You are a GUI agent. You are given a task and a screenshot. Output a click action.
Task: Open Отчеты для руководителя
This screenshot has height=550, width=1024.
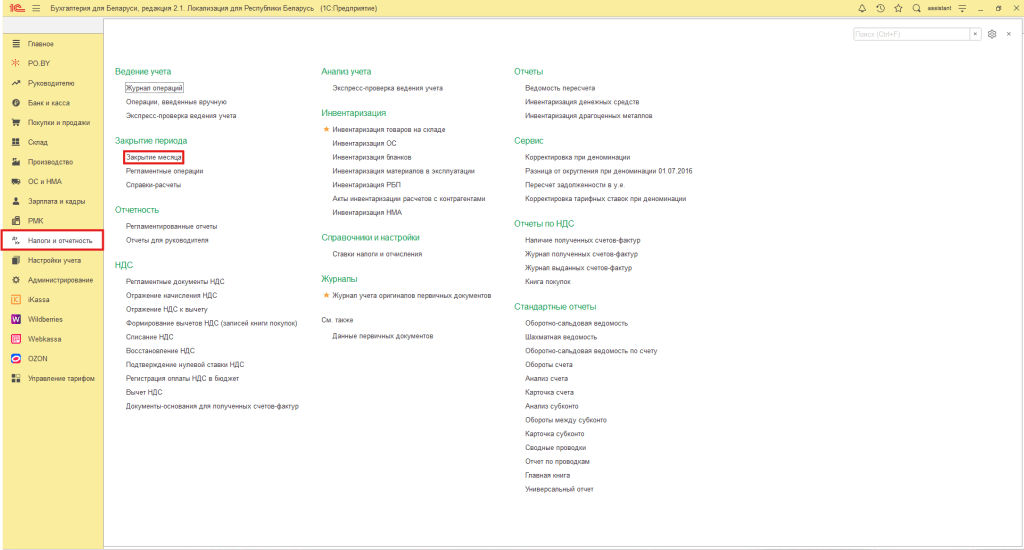[x=167, y=240]
